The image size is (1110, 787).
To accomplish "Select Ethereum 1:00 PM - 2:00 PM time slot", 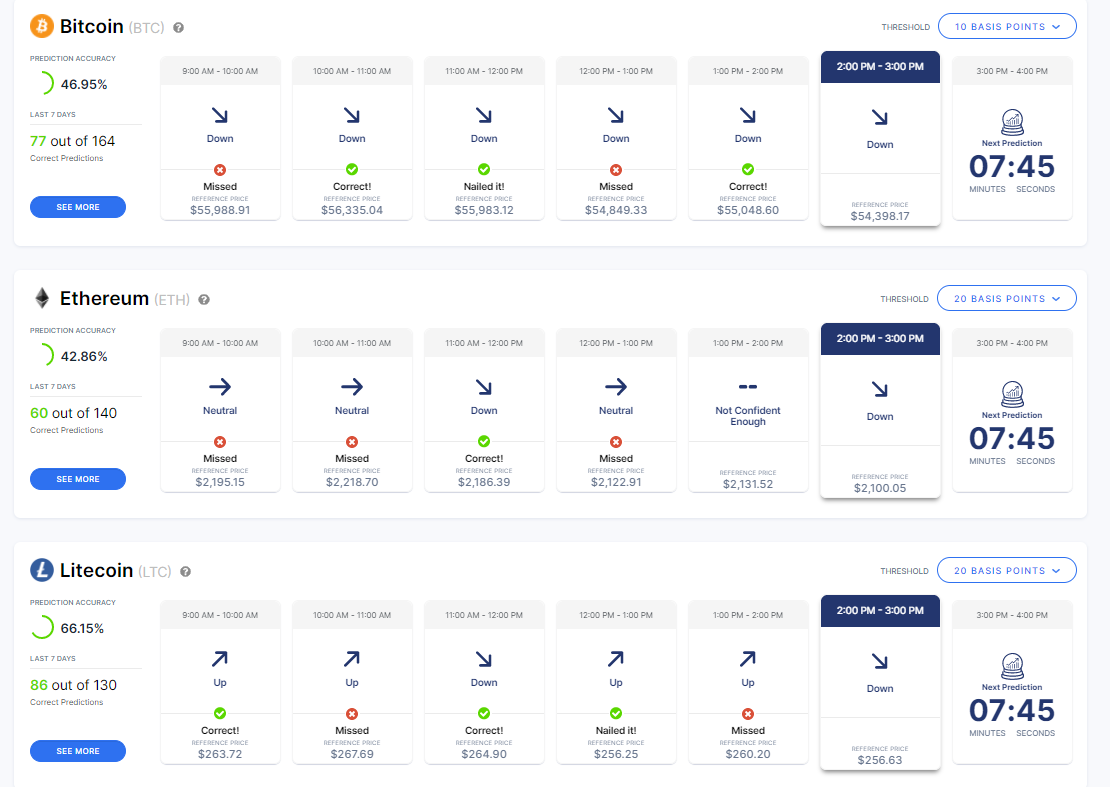I will point(748,343).
